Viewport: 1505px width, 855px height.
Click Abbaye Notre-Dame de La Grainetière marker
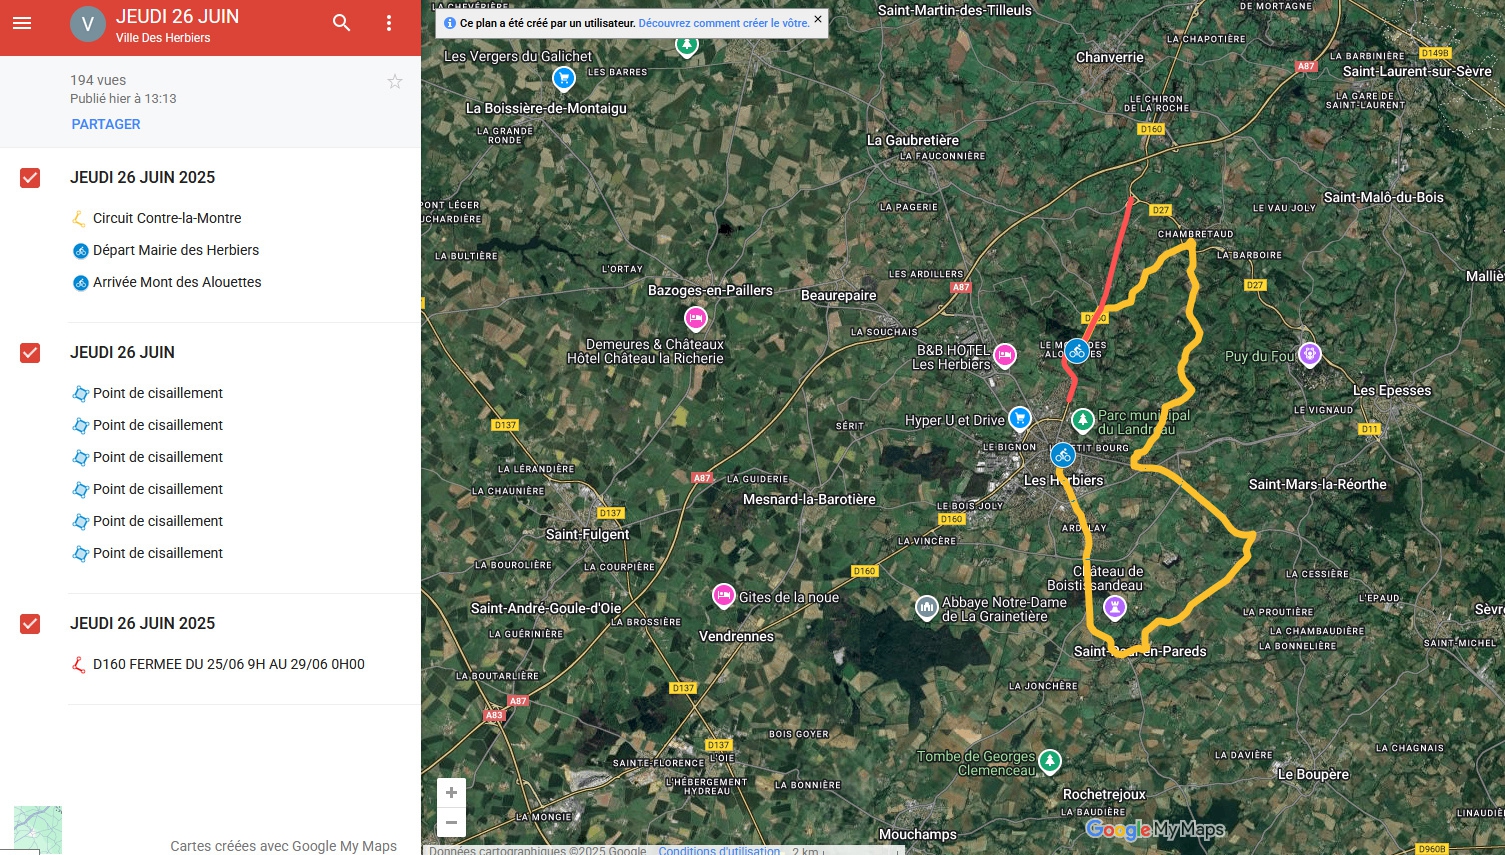point(927,607)
